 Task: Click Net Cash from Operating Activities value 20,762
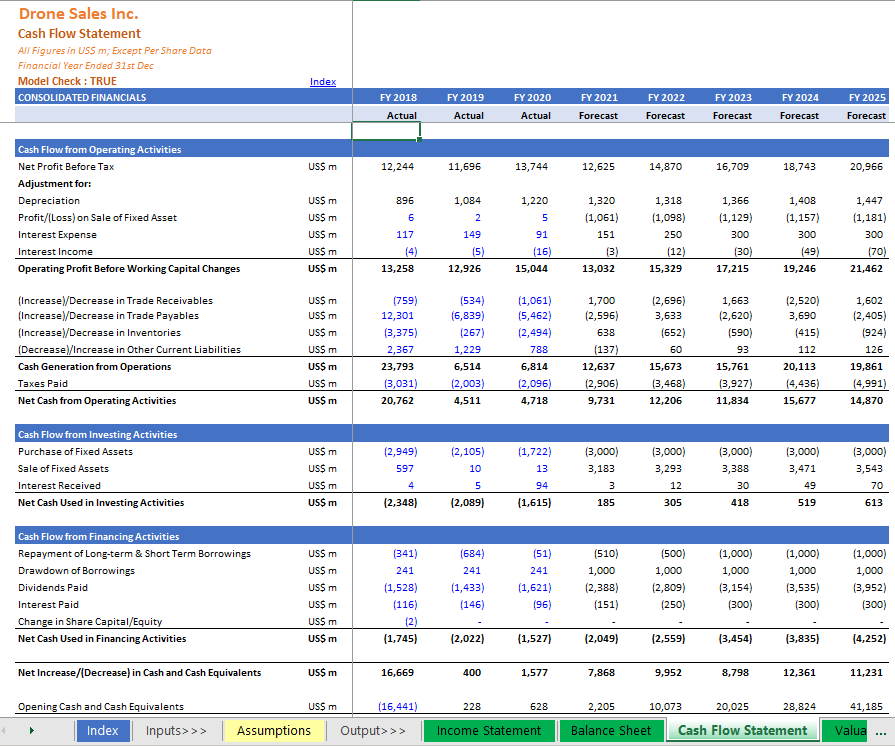[397, 401]
